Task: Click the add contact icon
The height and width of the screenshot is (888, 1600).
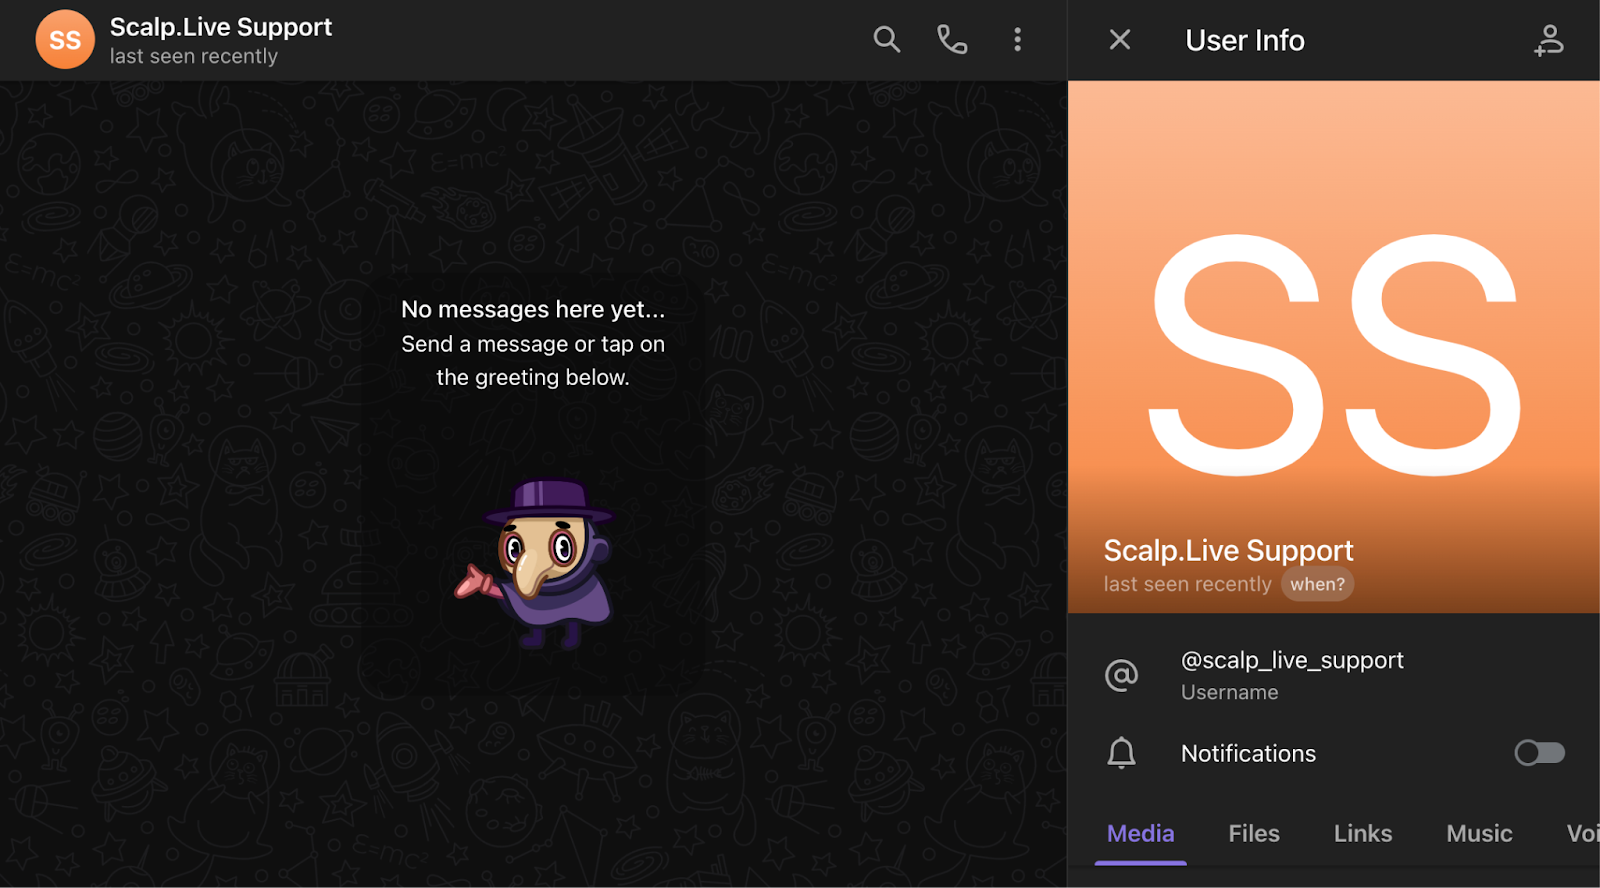Action: point(1548,40)
